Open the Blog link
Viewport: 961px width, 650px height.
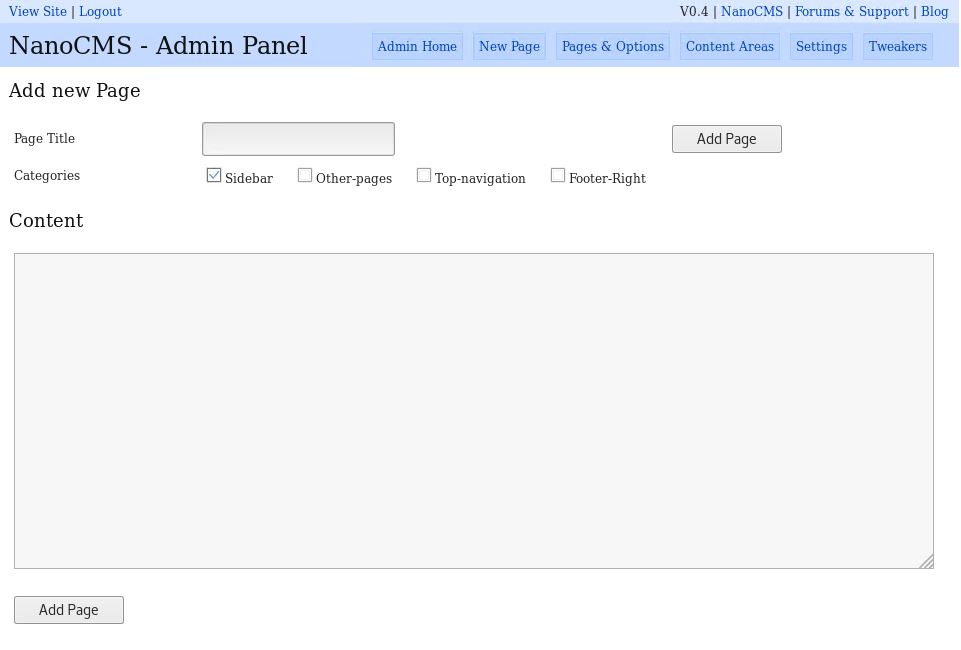934,12
